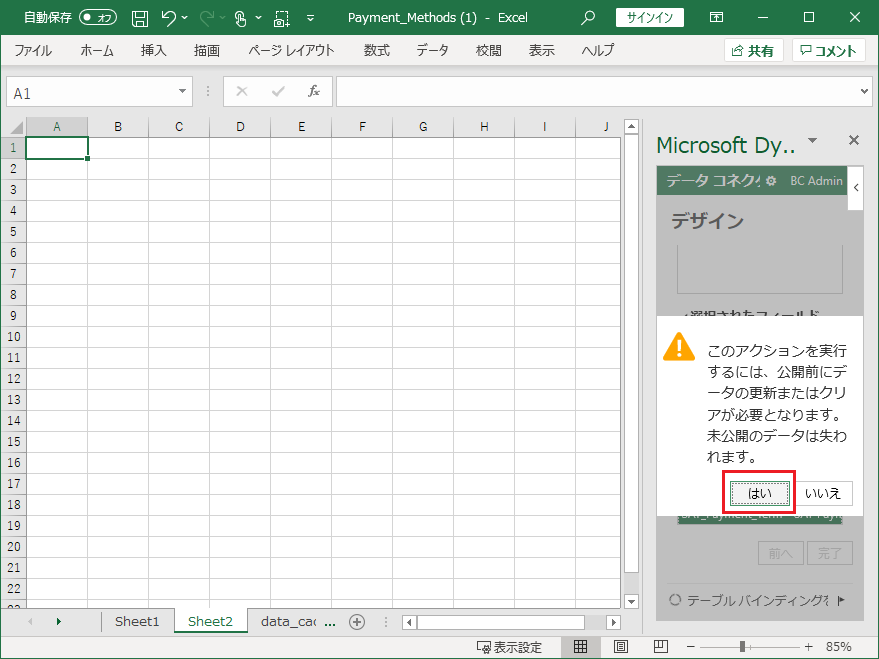Click the vertical scrollbar up arrow
The image size is (879, 659).
[631, 127]
